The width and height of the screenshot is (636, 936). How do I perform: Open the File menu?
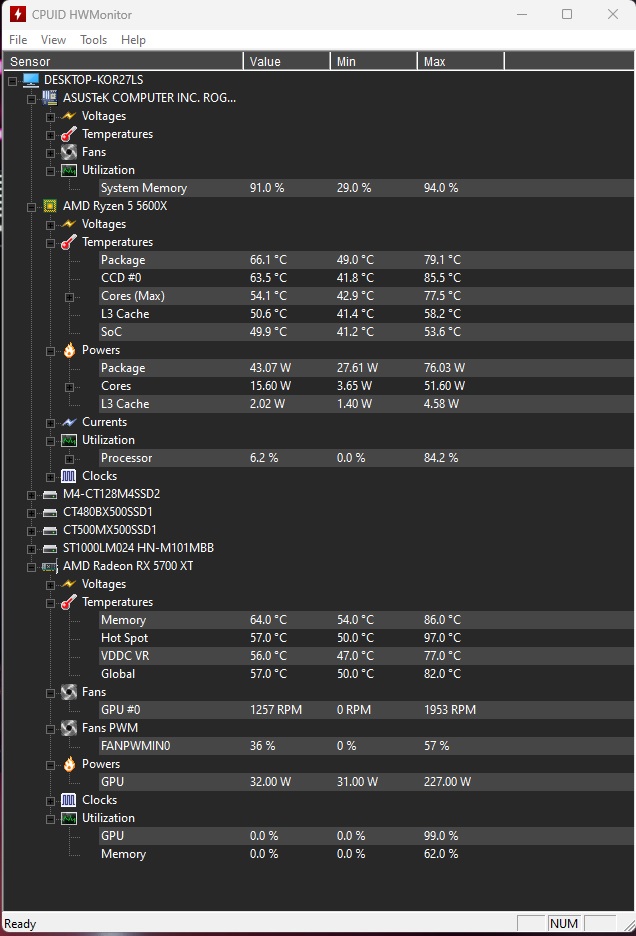click(18, 40)
